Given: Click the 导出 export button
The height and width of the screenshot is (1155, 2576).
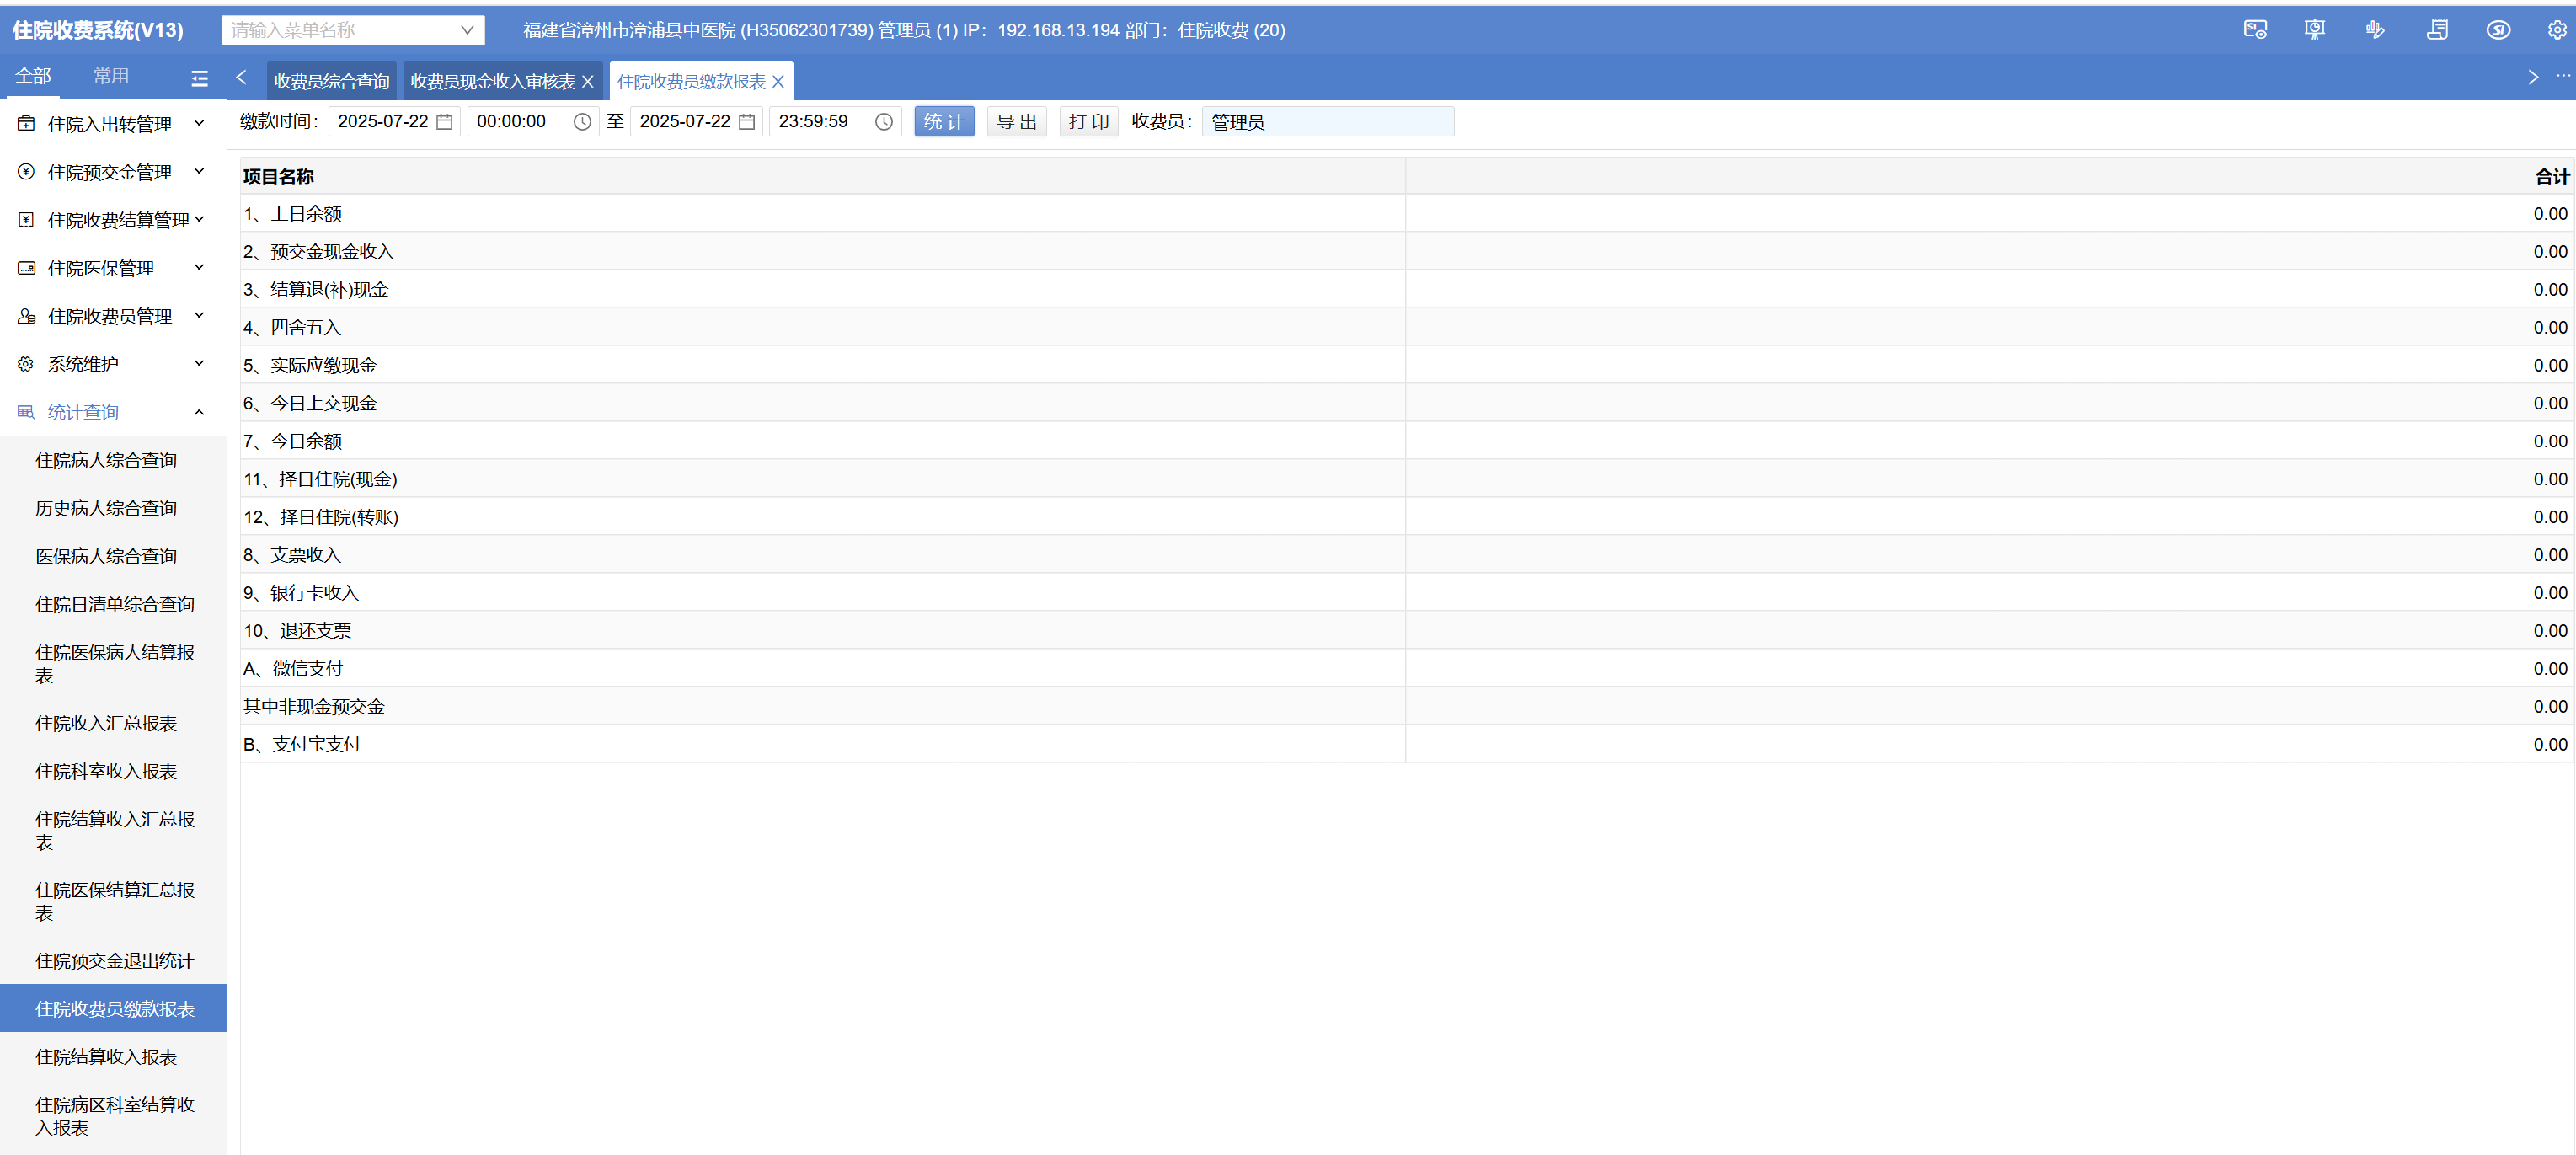Looking at the screenshot, I should click(1016, 122).
